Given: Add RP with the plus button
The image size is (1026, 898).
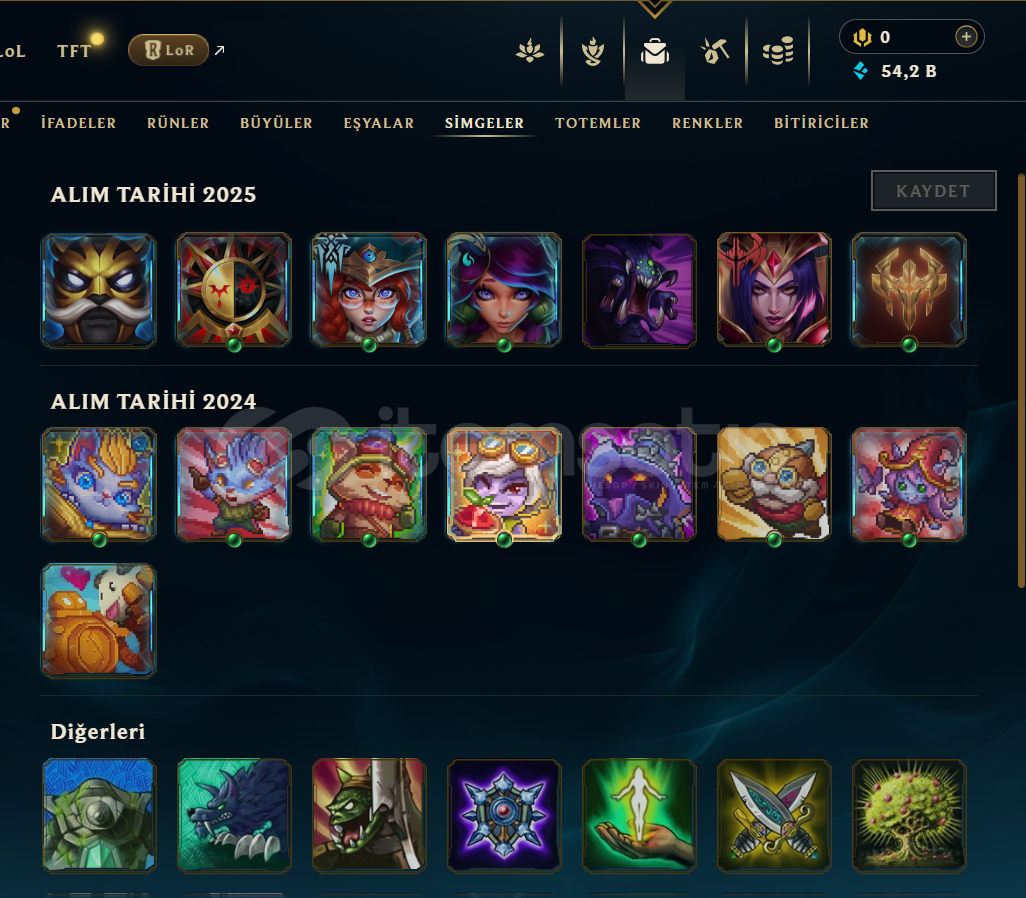Looking at the screenshot, I should coord(966,37).
